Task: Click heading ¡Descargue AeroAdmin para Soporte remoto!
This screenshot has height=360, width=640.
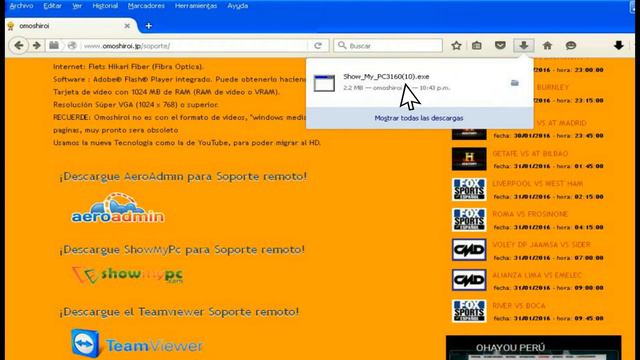Action: click(x=183, y=177)
